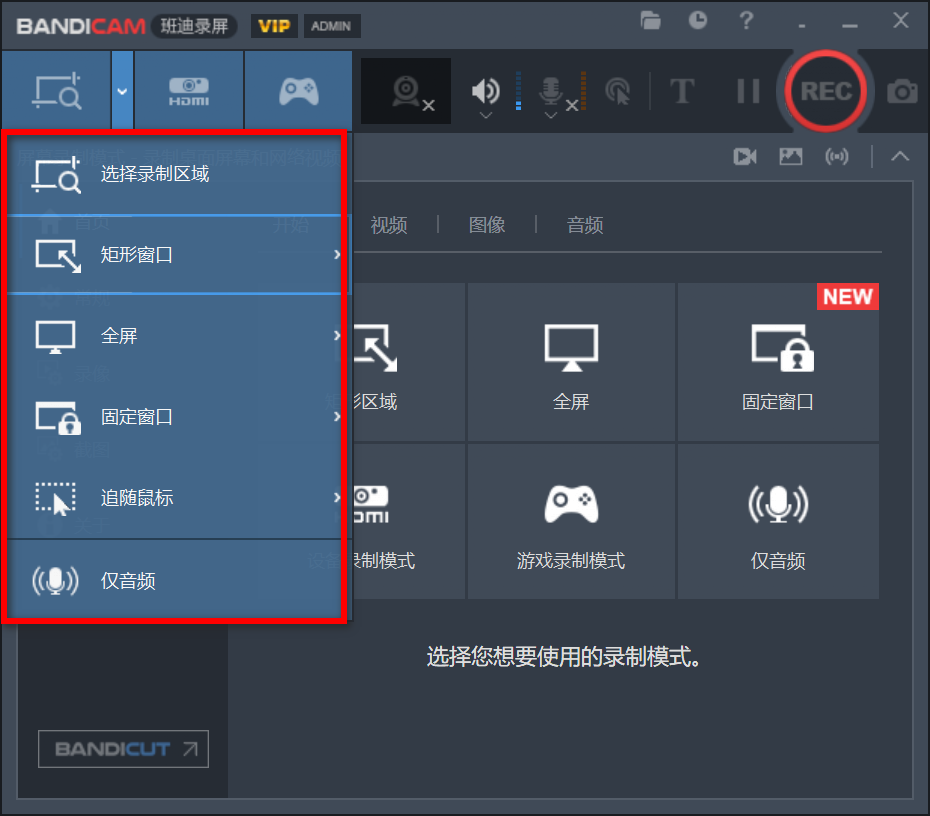Viewport: 930px width, 816px height.
Task: Select partially hidden HDMI 录制模式 tile
Action: point(409,521)
